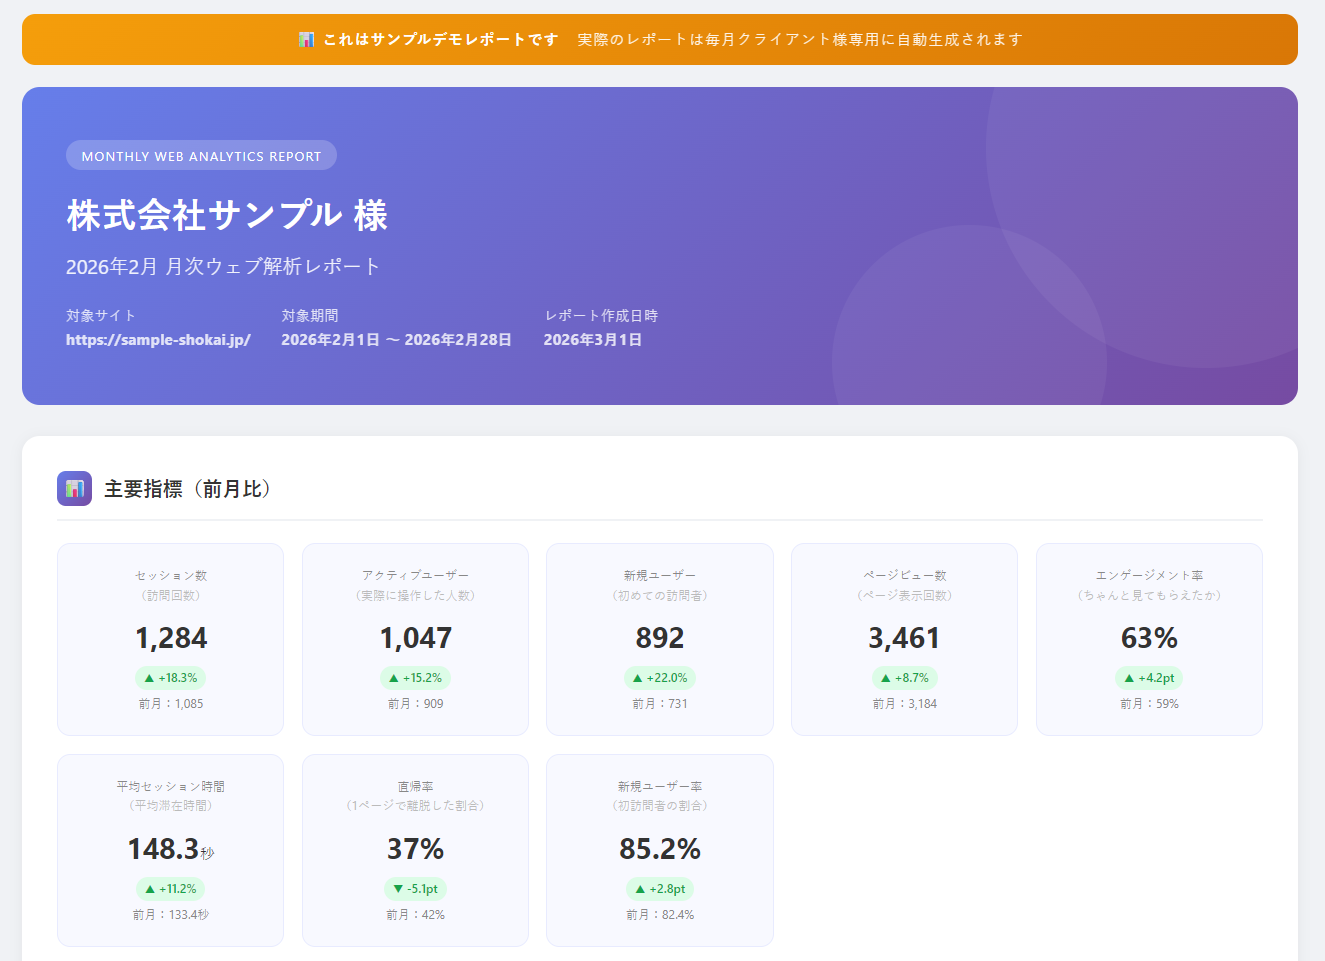The width and height of the screenshot is (1325, 961).
Task: Select the new user rate value 85.2%
Action: click(x=660, y=849)
